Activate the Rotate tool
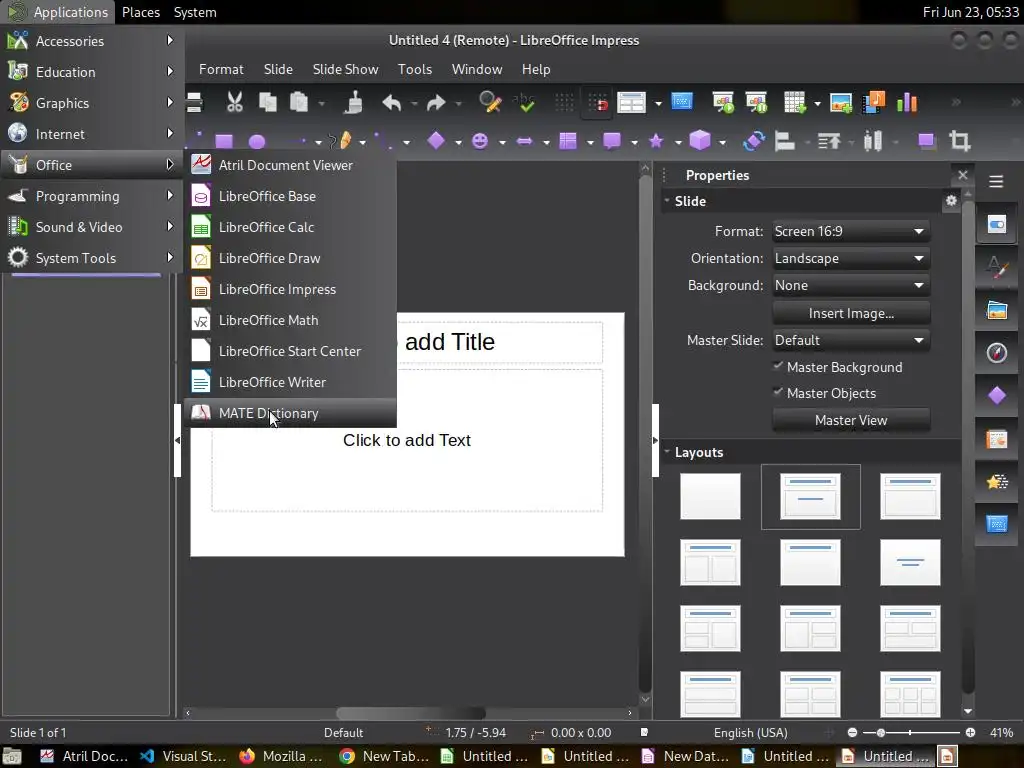This screenshot has width=1024, height=768. [754, 140]
